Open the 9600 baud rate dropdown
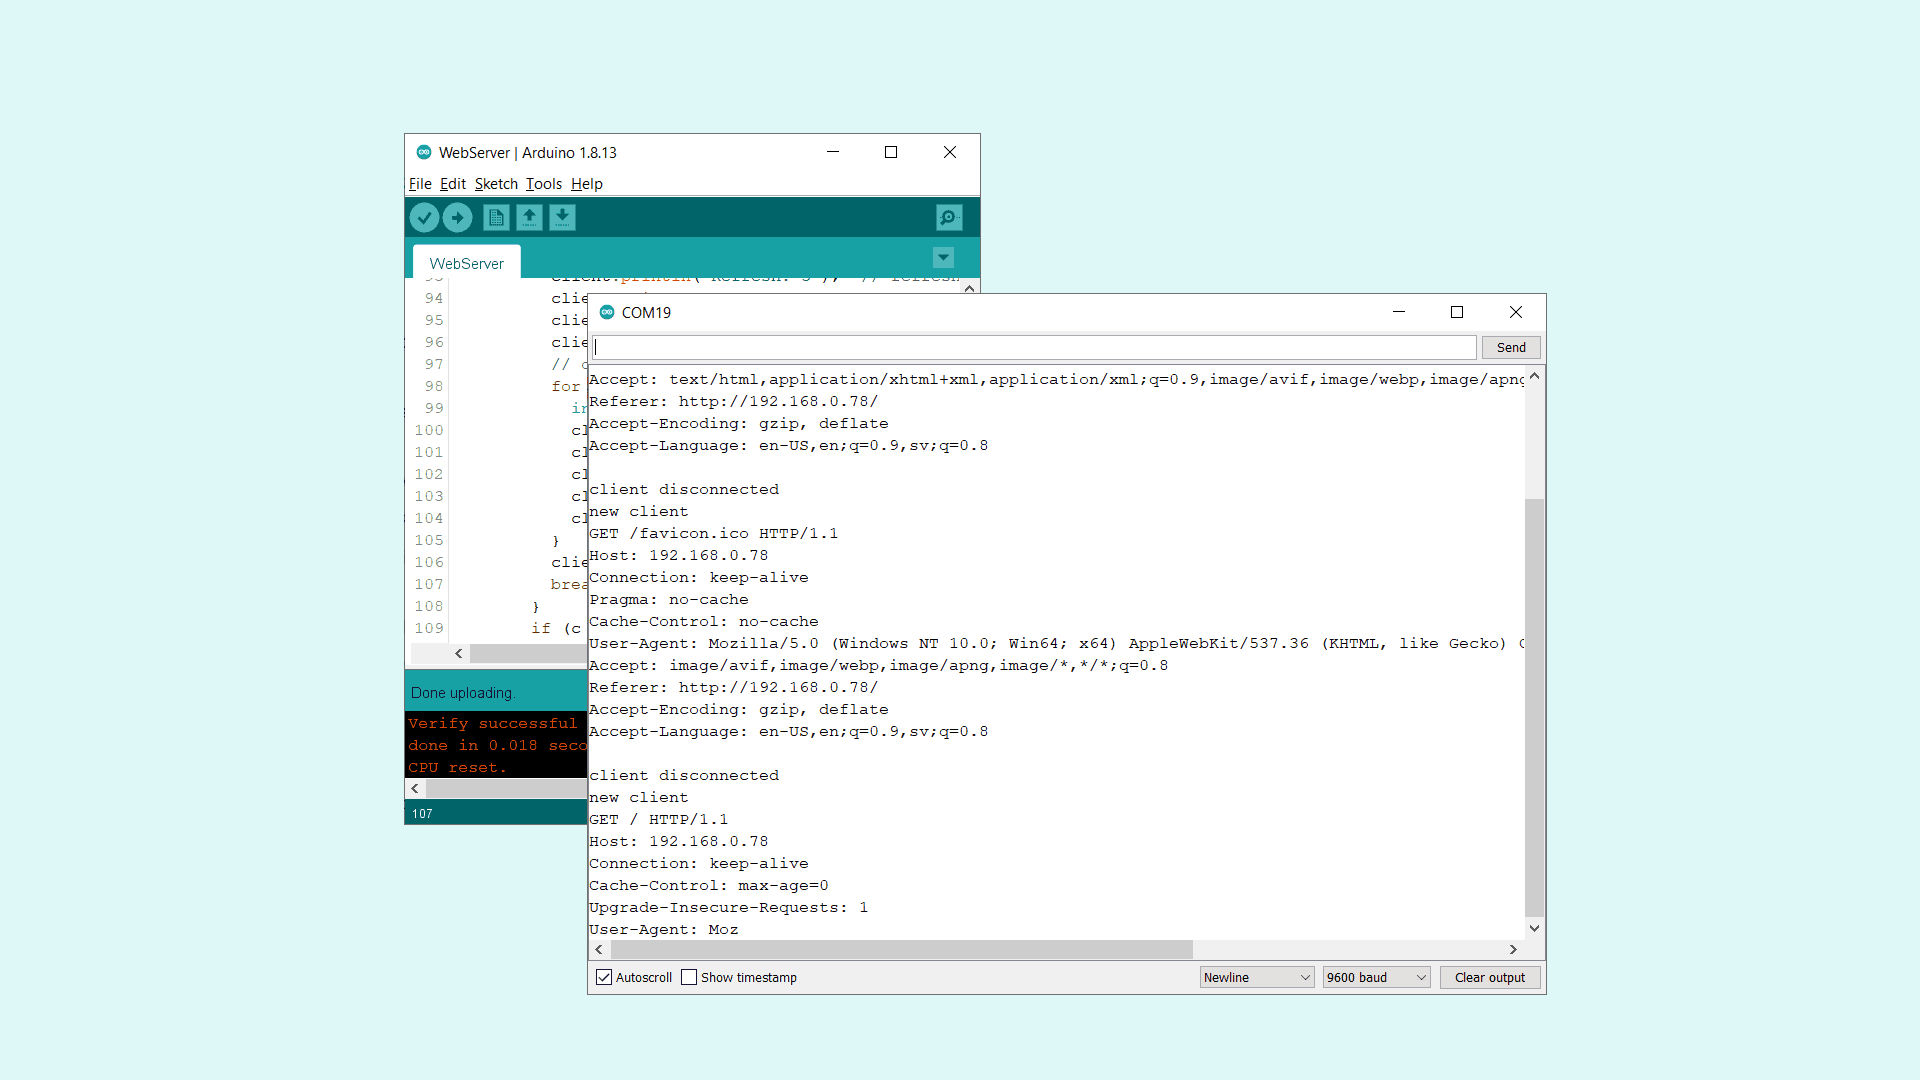The height and width of the screenshot is (1080, 1920). (x=1376, y=977)
